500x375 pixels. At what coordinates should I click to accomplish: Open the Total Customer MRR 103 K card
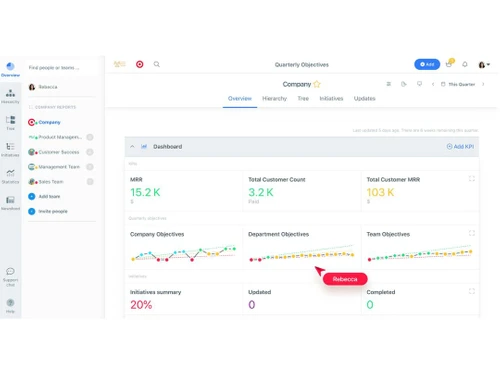point(420,191)
